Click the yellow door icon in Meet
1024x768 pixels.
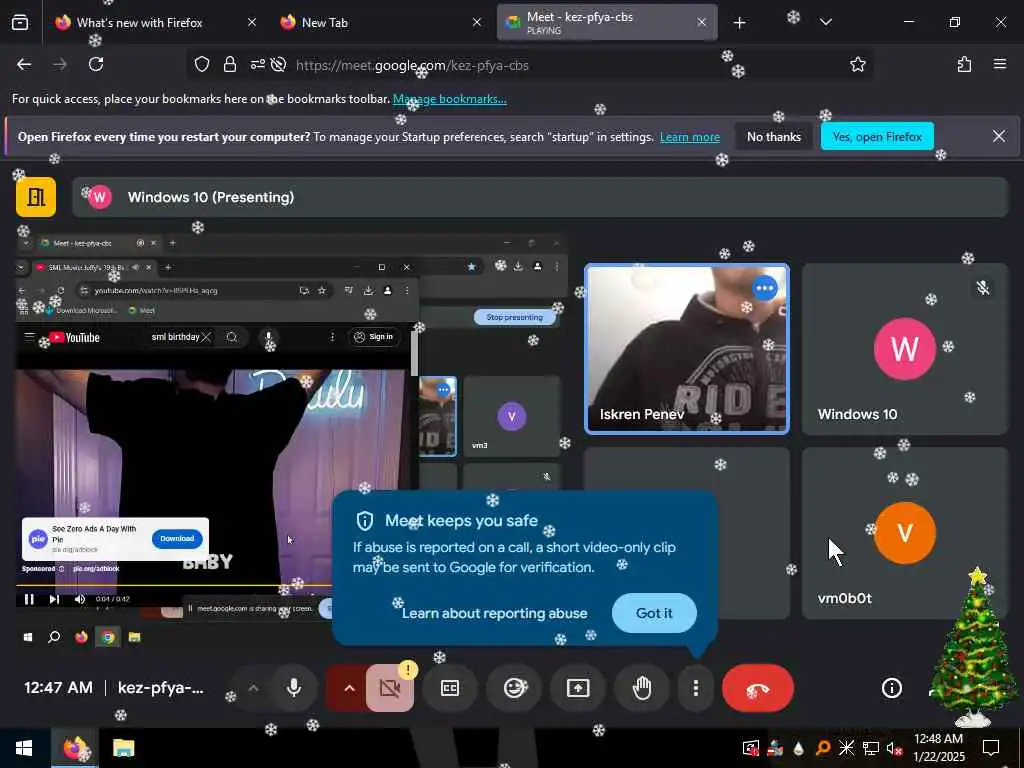(x=36, y=197)
